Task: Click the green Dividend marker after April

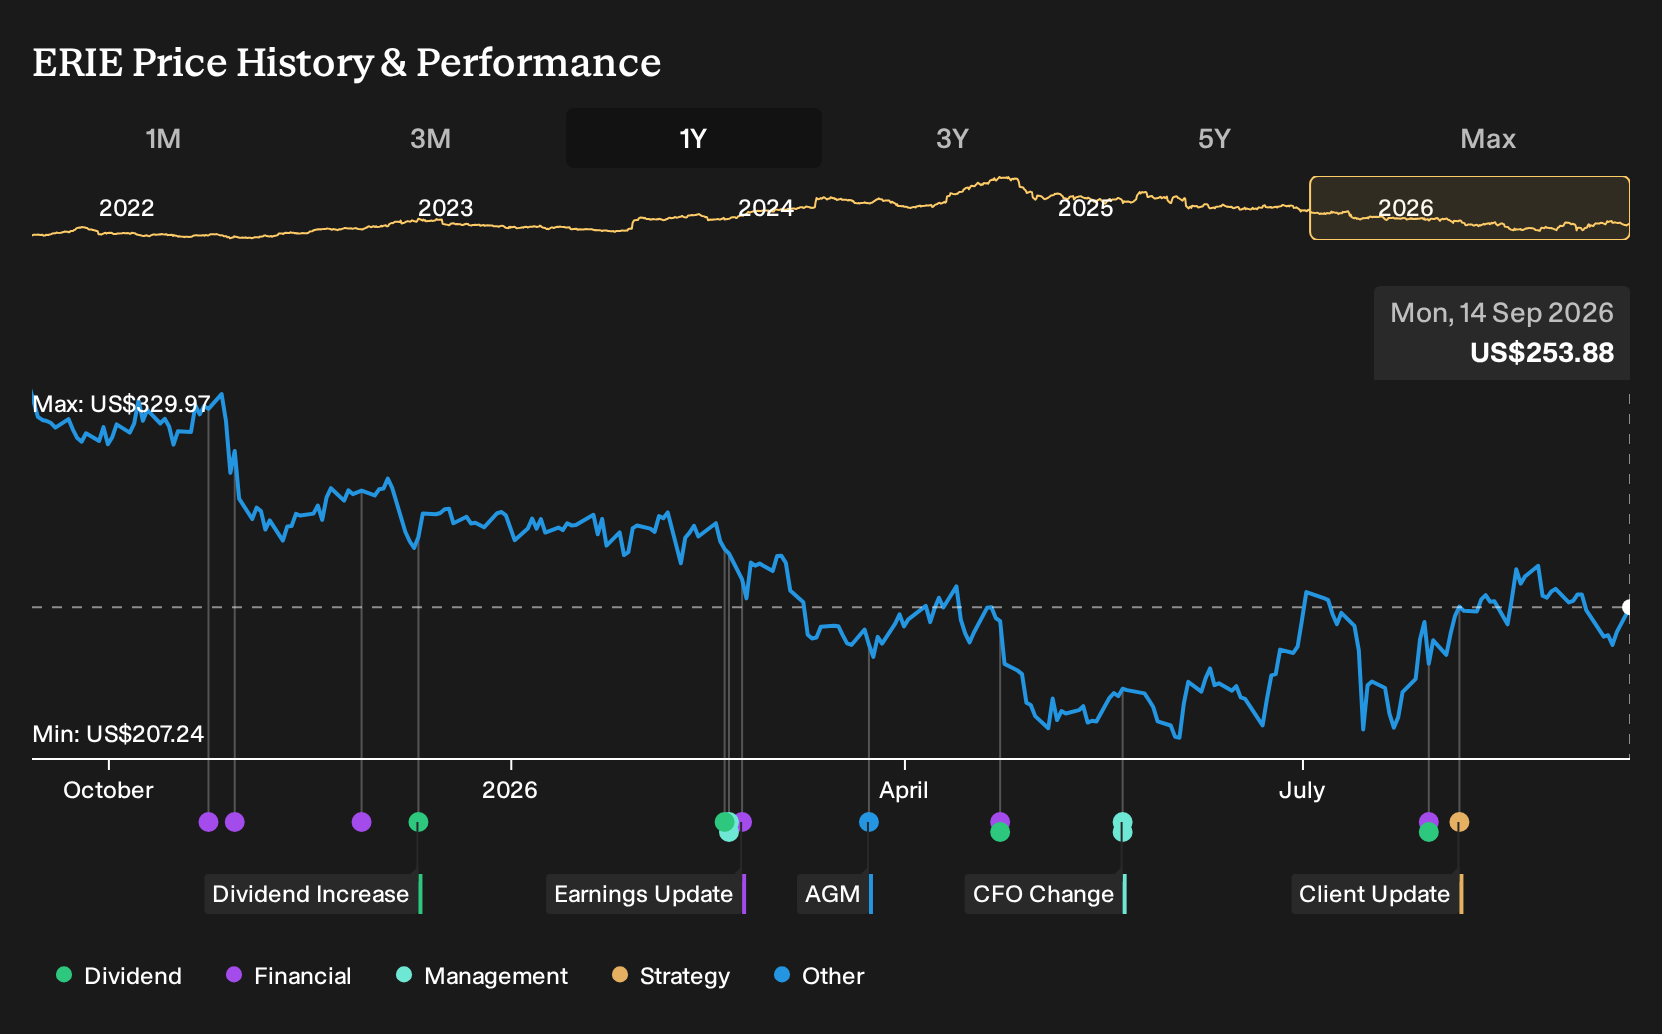Action: (1000, 832)
